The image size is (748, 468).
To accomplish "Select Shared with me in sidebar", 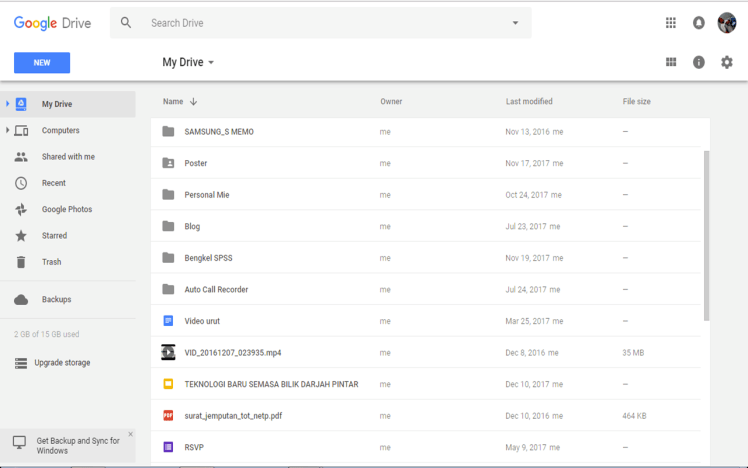I will [x=68, y=157].
